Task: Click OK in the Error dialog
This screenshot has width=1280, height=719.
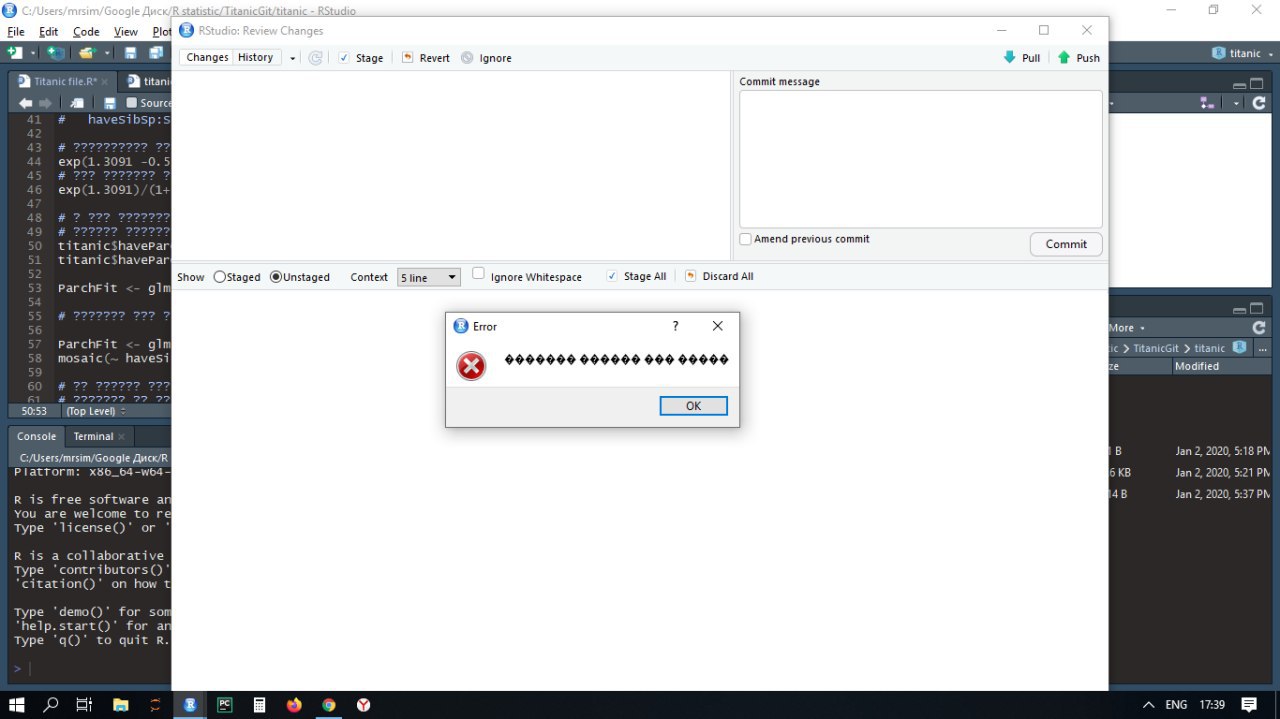Action: tap(693, 406)
